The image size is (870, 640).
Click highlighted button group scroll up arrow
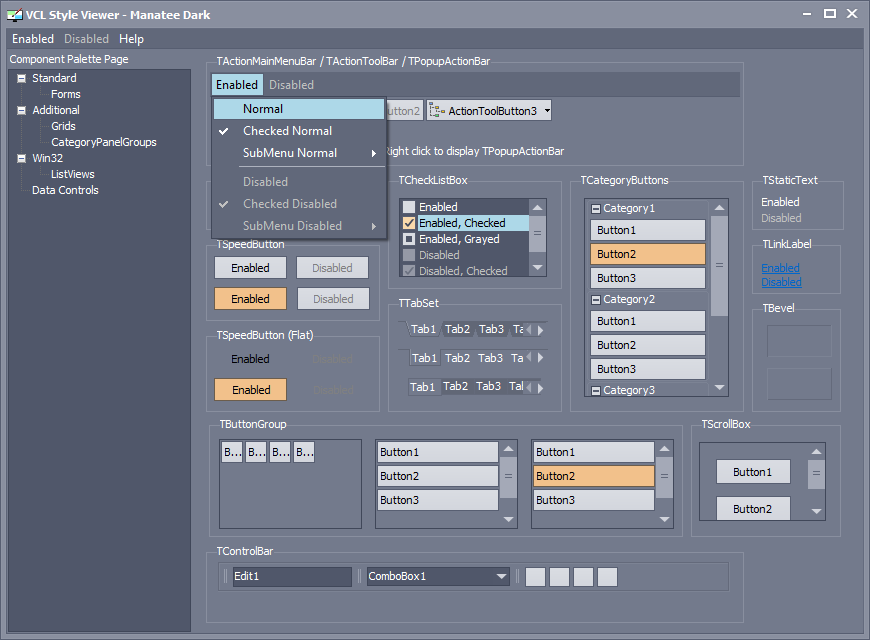(x=664, y=448)
